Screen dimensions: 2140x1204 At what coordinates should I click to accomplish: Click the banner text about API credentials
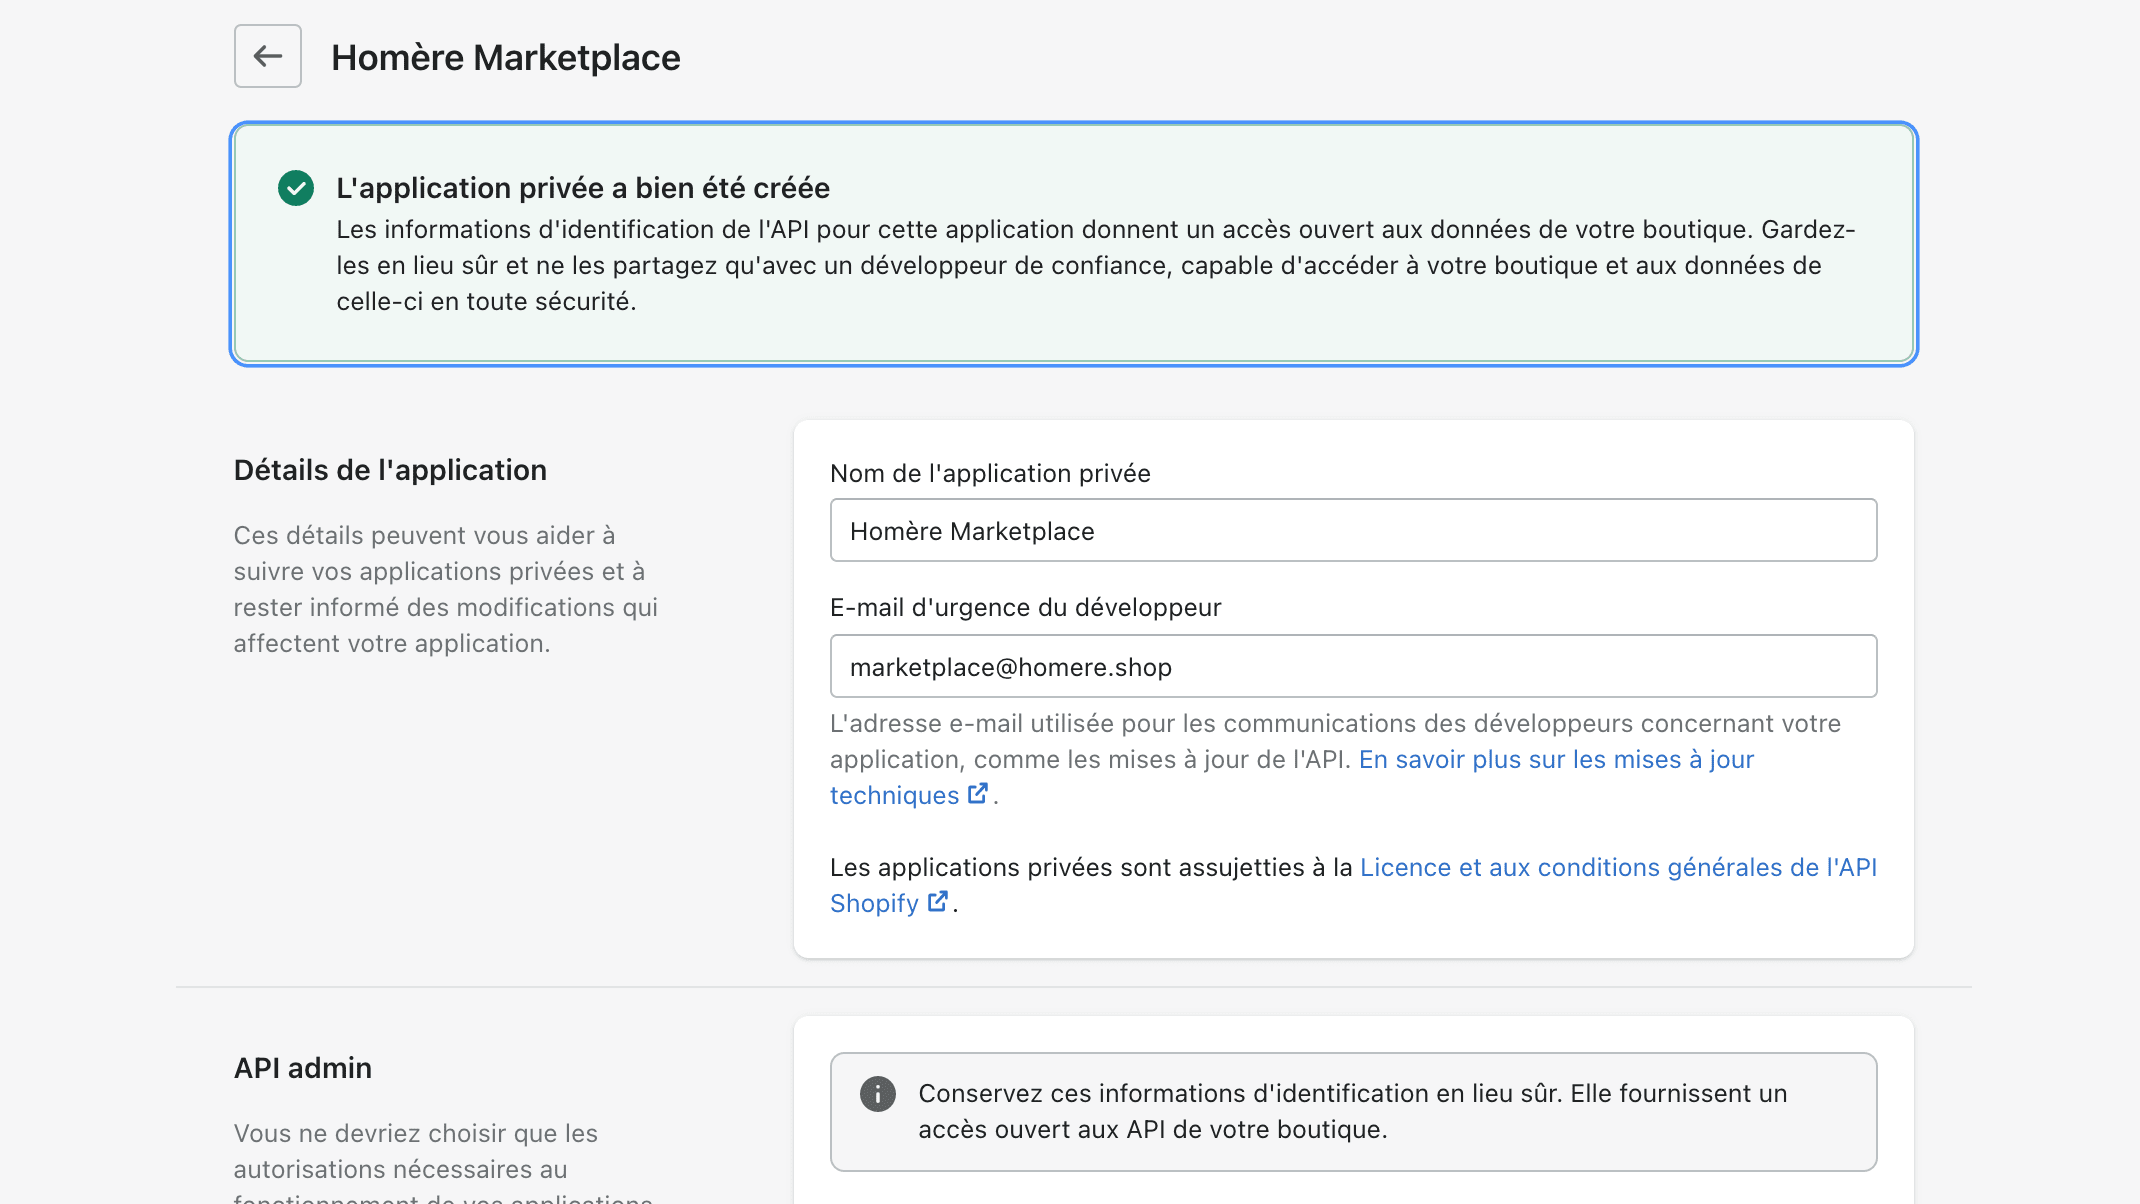pyautogui.click(x=1096, y=266)
